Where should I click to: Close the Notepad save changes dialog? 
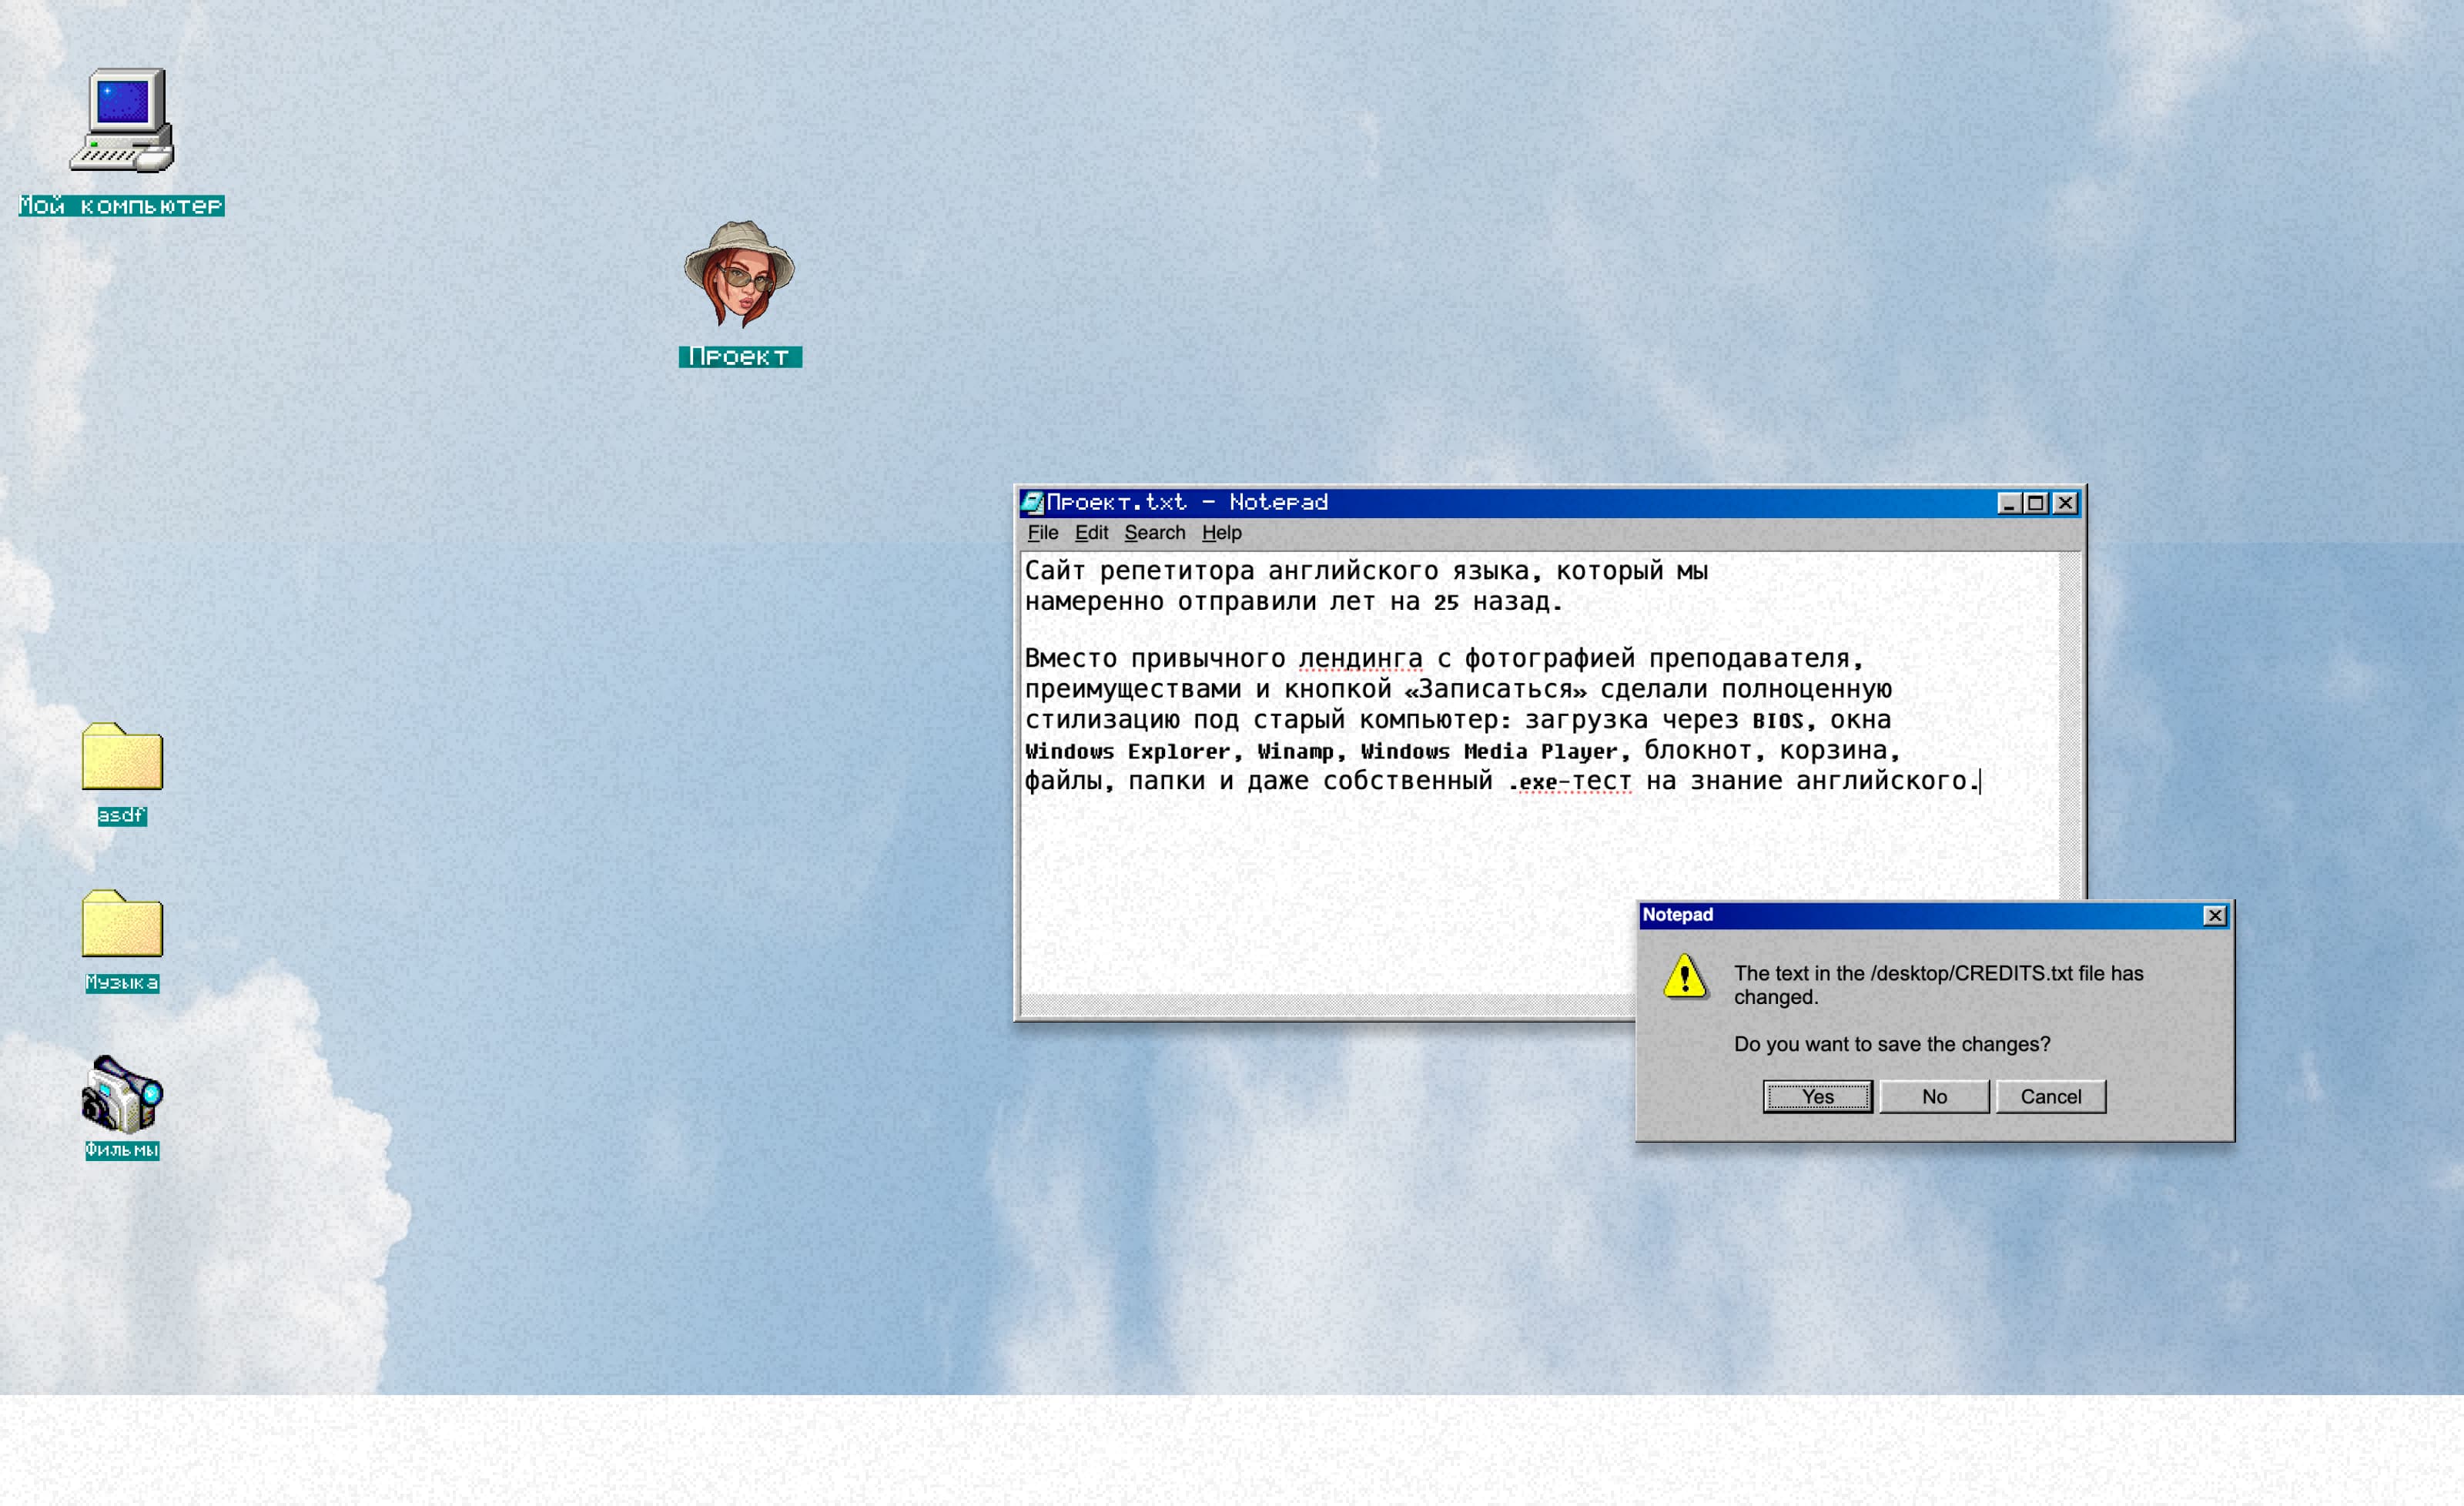[2214, 915]
